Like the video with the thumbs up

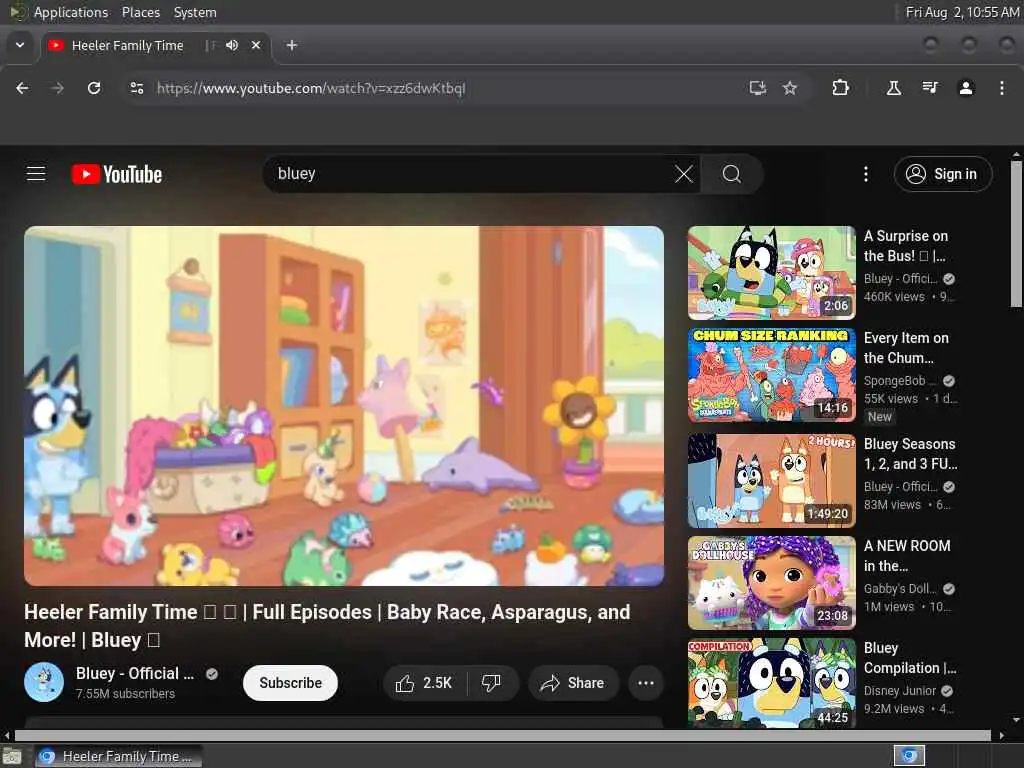pyautogui.click(x=424, y=683)
